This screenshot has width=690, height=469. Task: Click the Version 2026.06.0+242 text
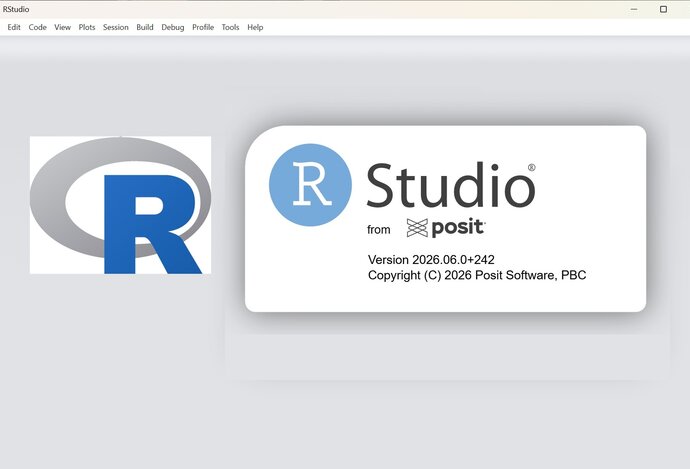[x=431, y=260]
